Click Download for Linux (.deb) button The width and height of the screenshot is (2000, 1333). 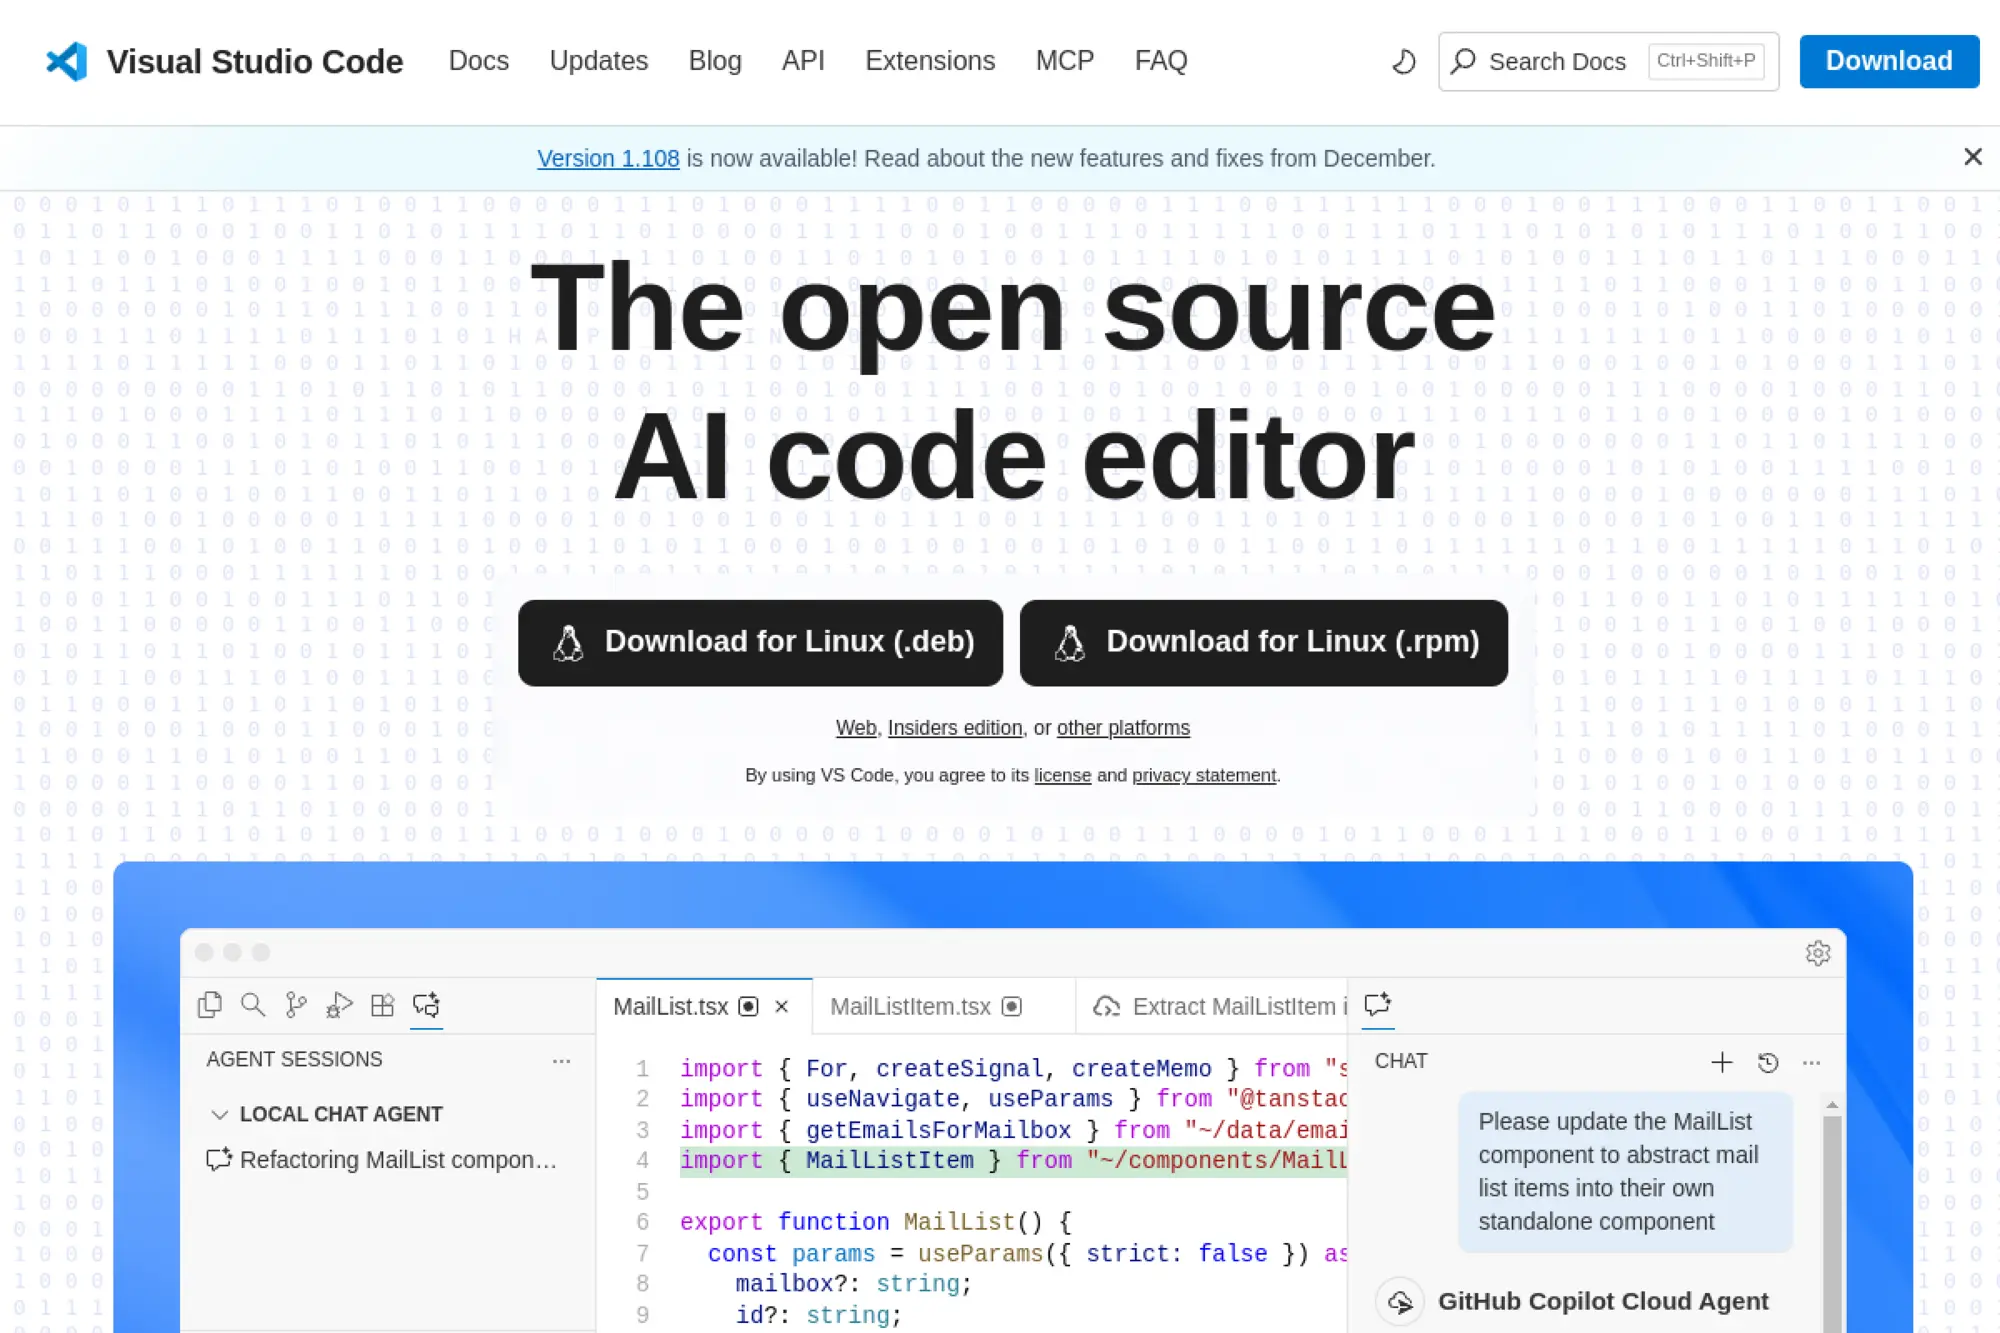pos(760,642)
